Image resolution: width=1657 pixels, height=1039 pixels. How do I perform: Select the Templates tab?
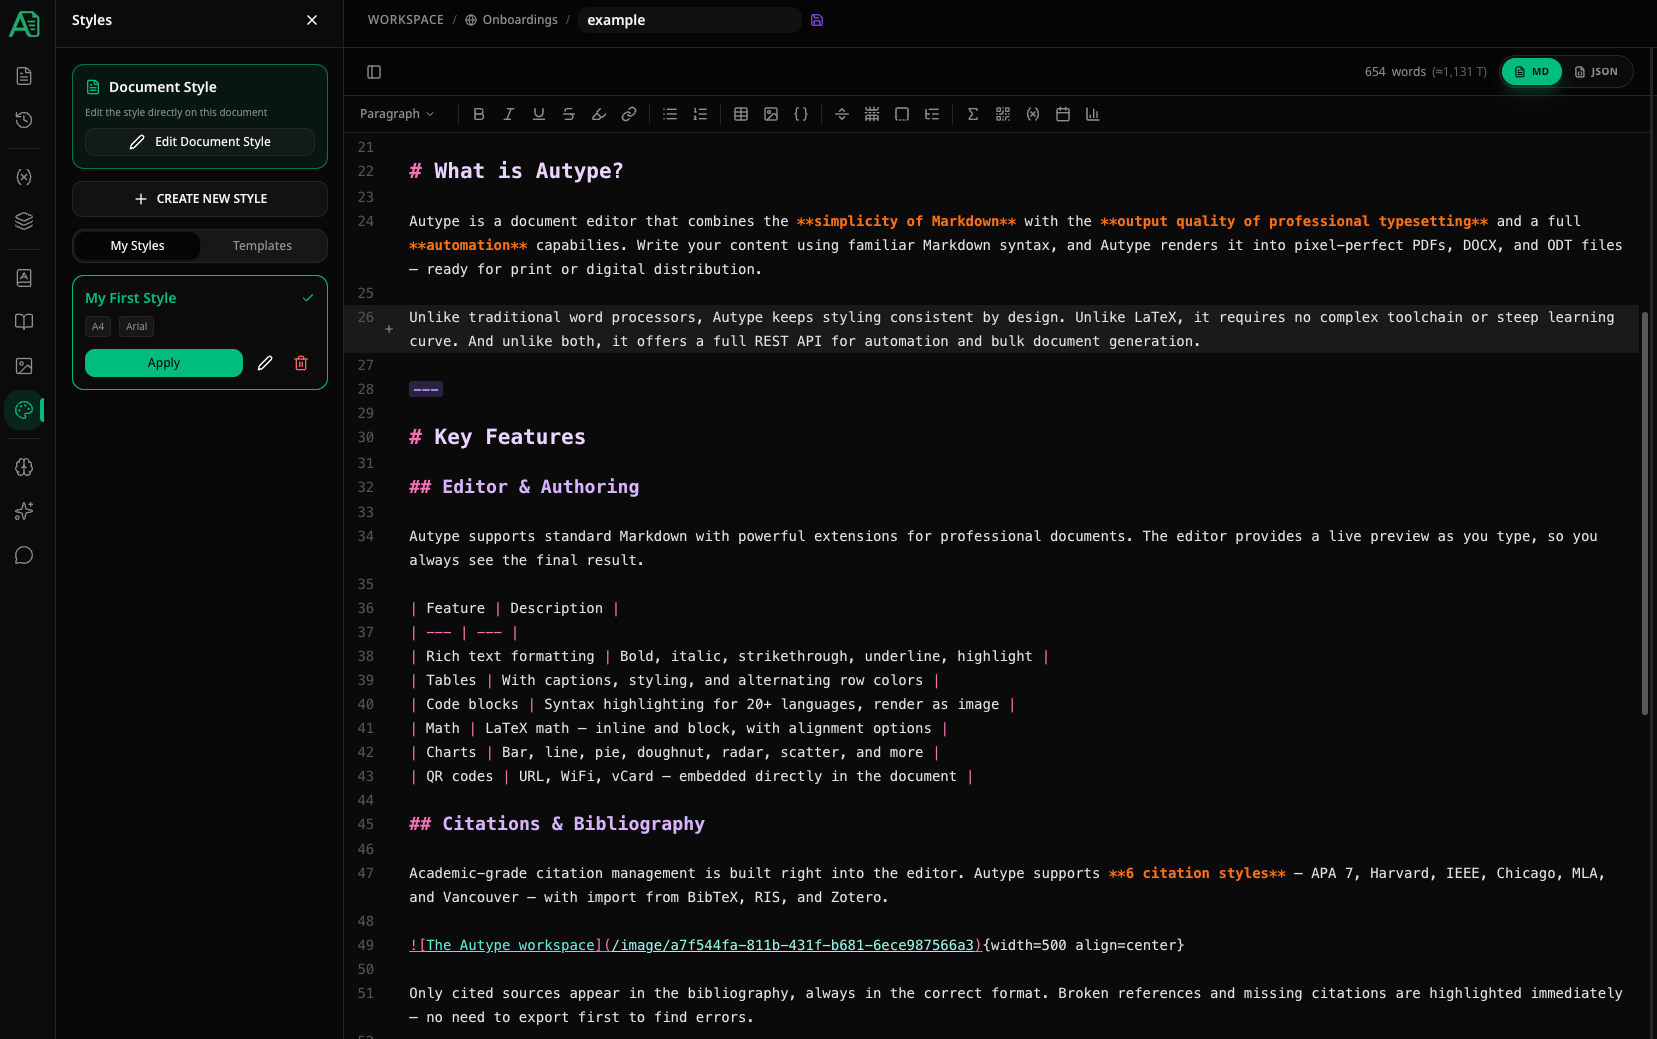pyautogui.click(x=262, y=246)
